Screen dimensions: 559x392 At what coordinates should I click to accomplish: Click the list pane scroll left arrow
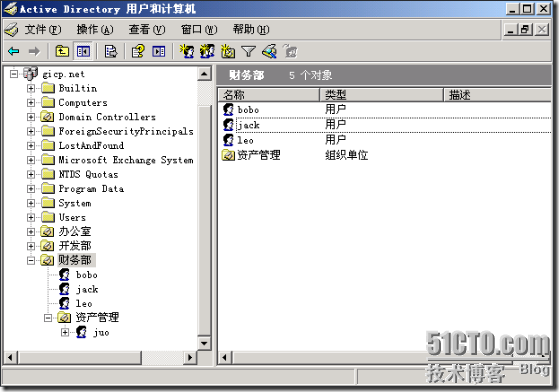tap(225, 357)
